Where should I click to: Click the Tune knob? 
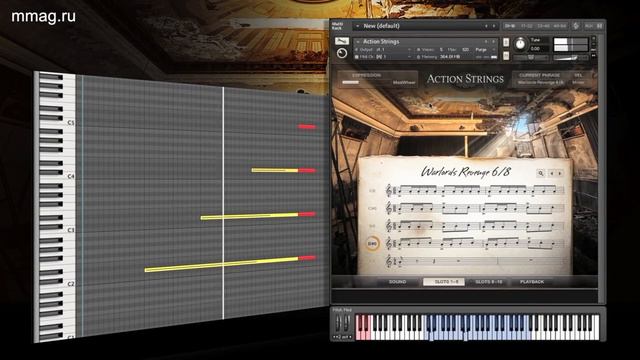click(x=520, y=44)
